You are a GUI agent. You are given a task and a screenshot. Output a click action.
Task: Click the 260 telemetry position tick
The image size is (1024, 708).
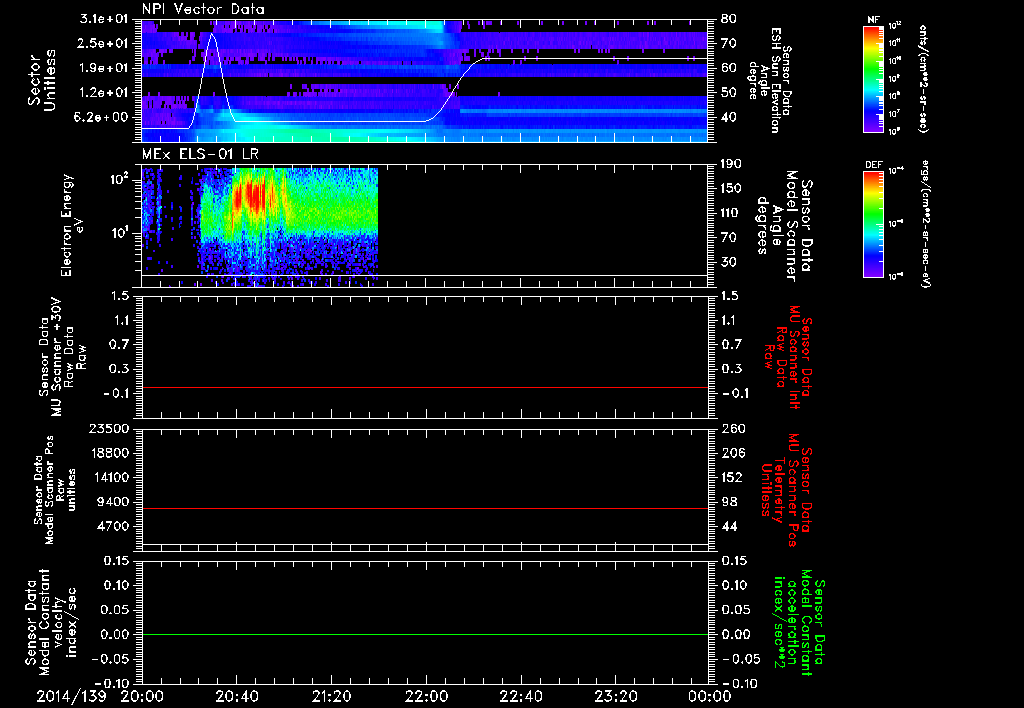point(732,429)
